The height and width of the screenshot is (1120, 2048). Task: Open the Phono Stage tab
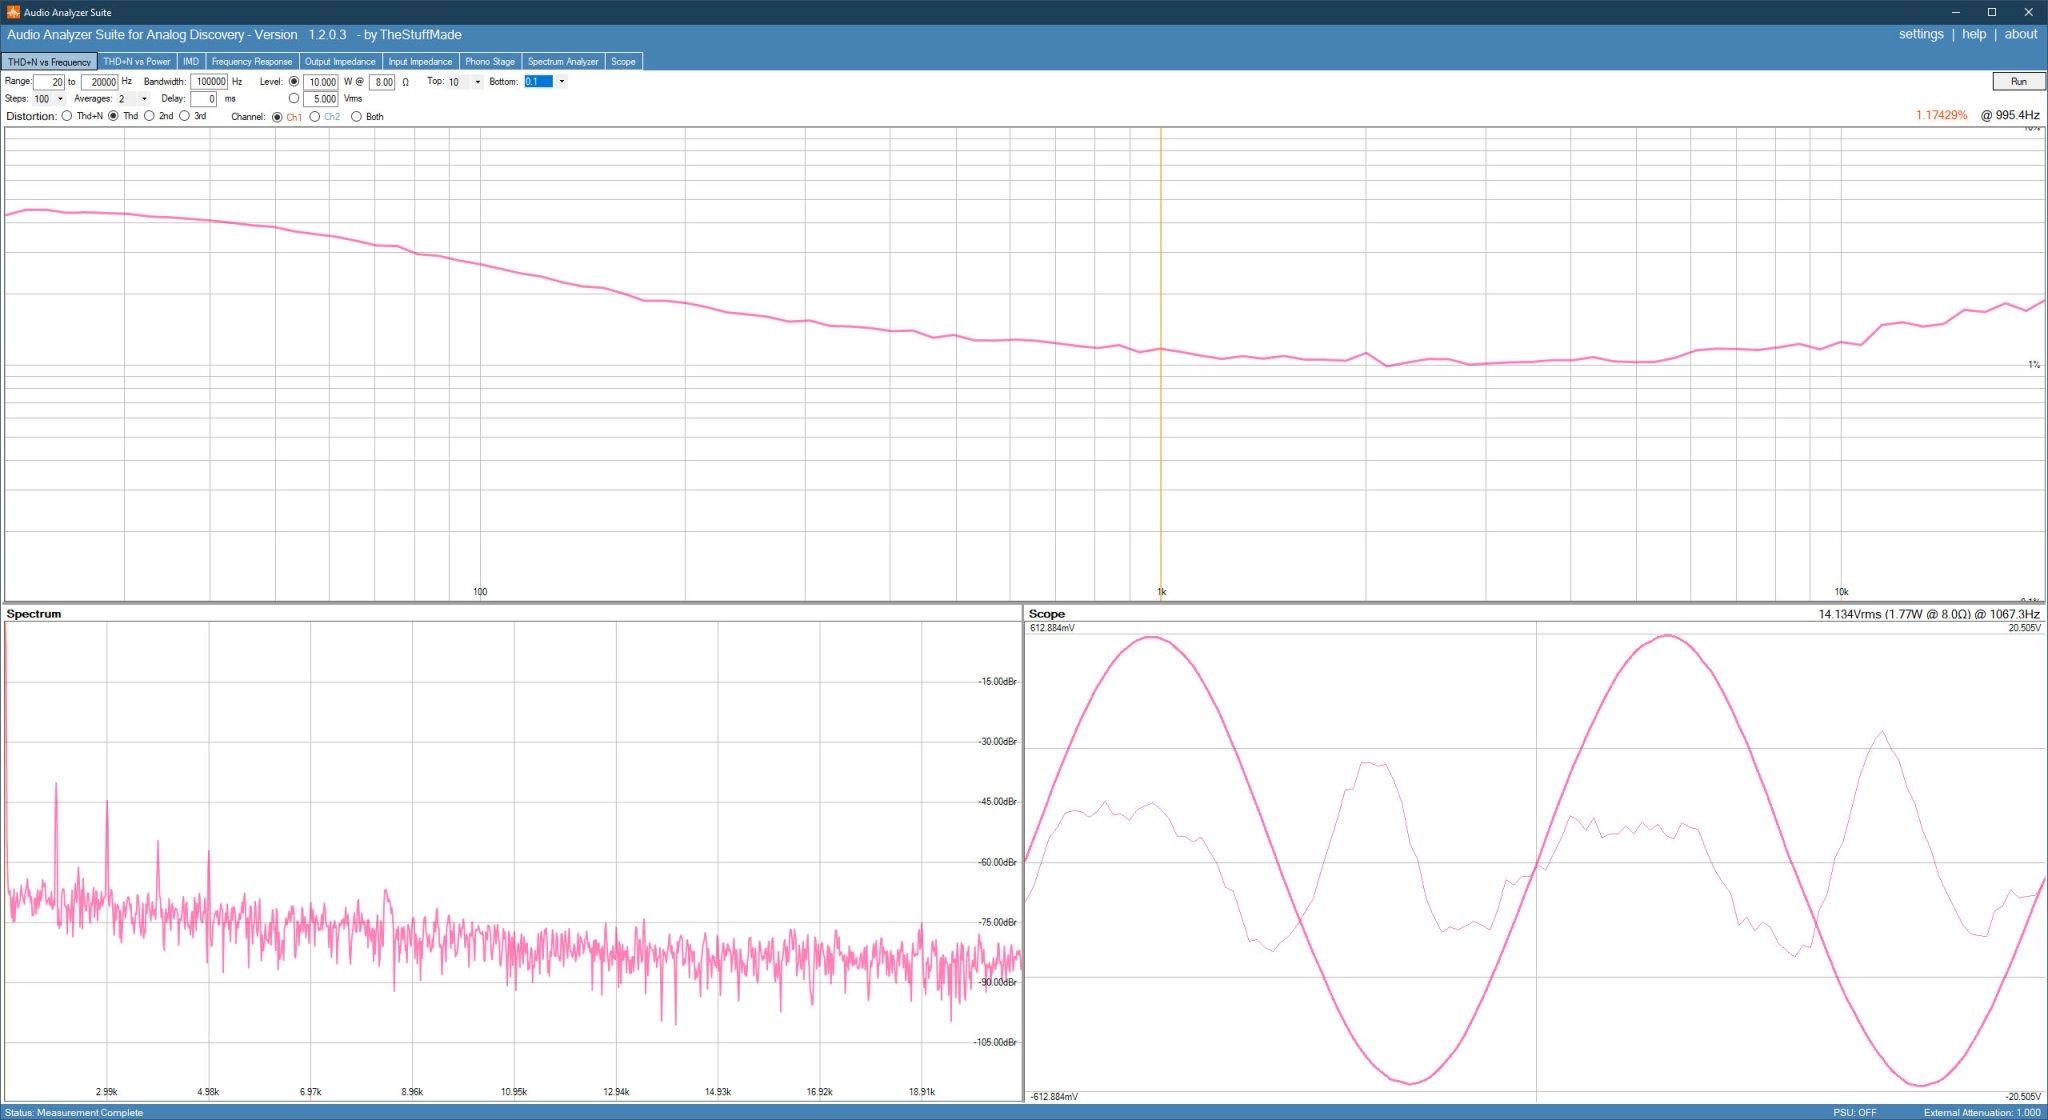(x=490, y=62)
